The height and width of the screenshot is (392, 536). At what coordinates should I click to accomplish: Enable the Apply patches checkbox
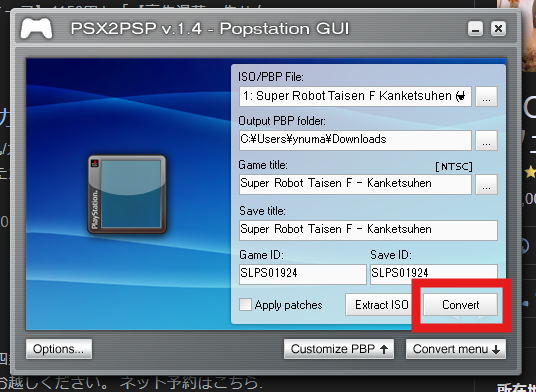pyautogui.click(x=245, y=305)
